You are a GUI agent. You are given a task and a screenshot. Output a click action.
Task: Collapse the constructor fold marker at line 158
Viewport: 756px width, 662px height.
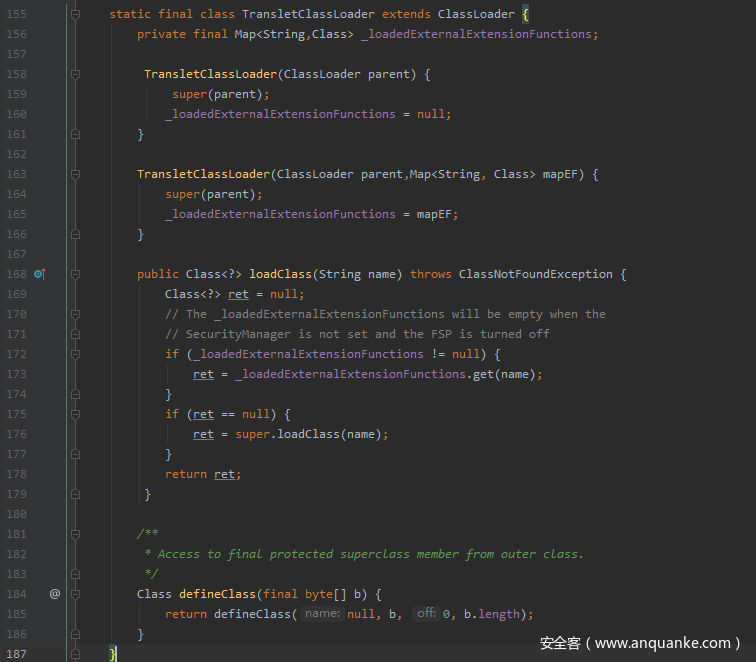[x=76, y=74]
